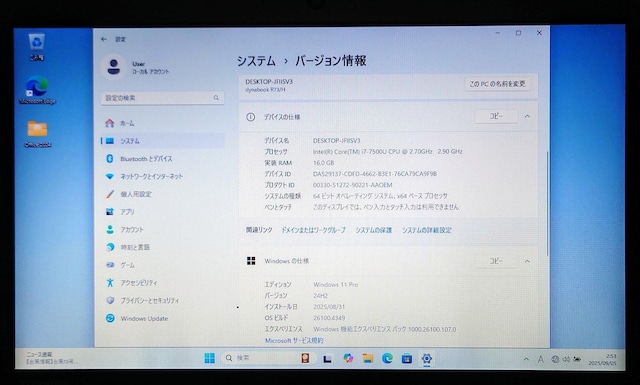This screenshot has height=385, width=640.
Task: Collapse the Windows の仕様 section
Action: point(527,261)
